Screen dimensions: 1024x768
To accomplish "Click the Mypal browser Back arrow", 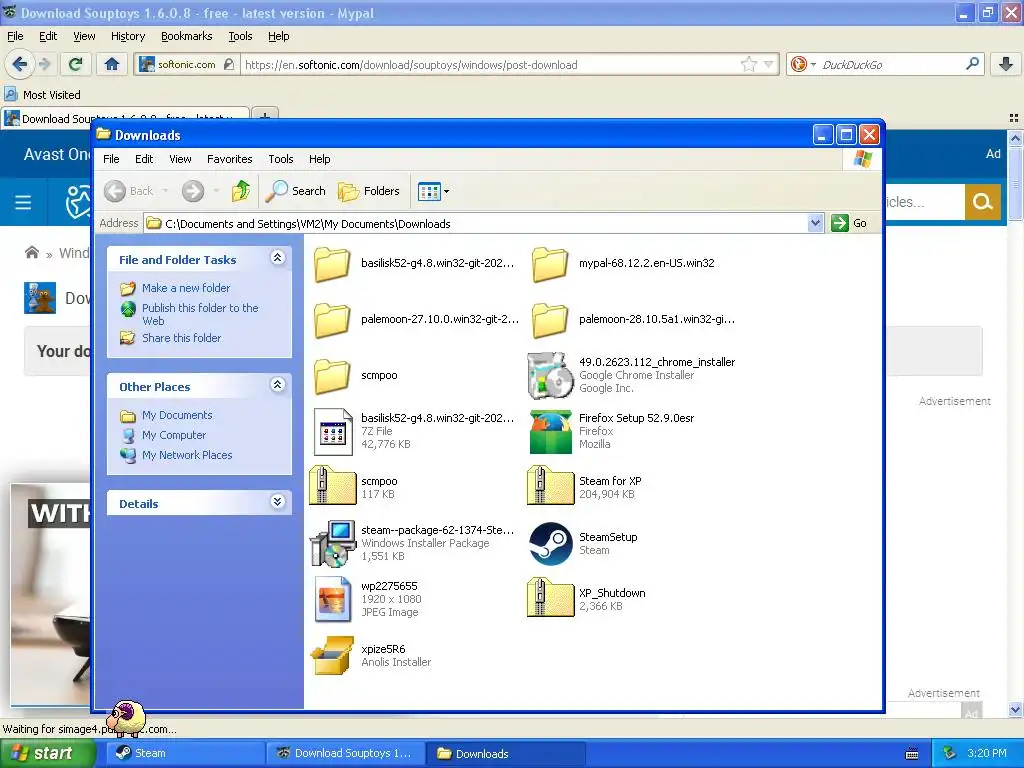I will coord(19,64).
